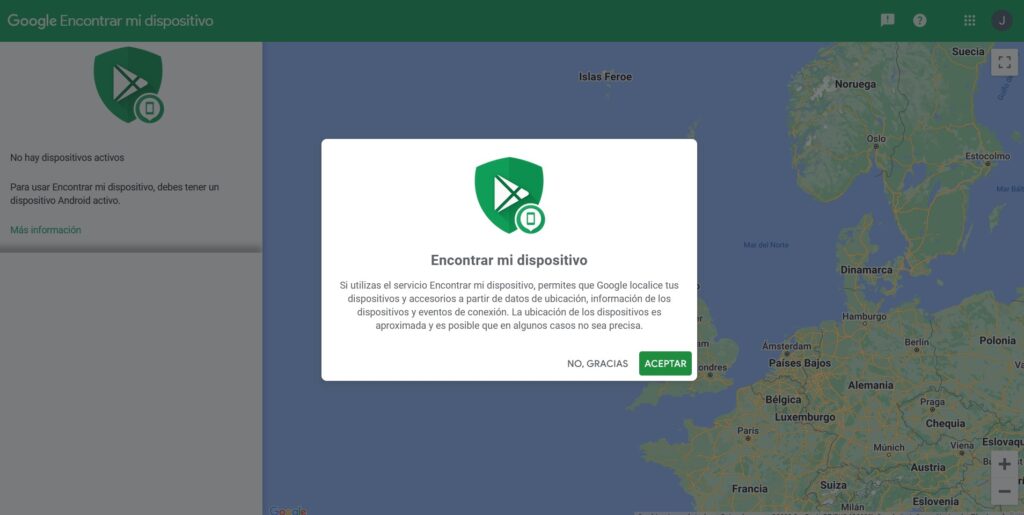Click the Suiza label on map
Image resolution: width=1024 pixels, height=515 pixels.
pyautogui.click(x=833, y=485)
